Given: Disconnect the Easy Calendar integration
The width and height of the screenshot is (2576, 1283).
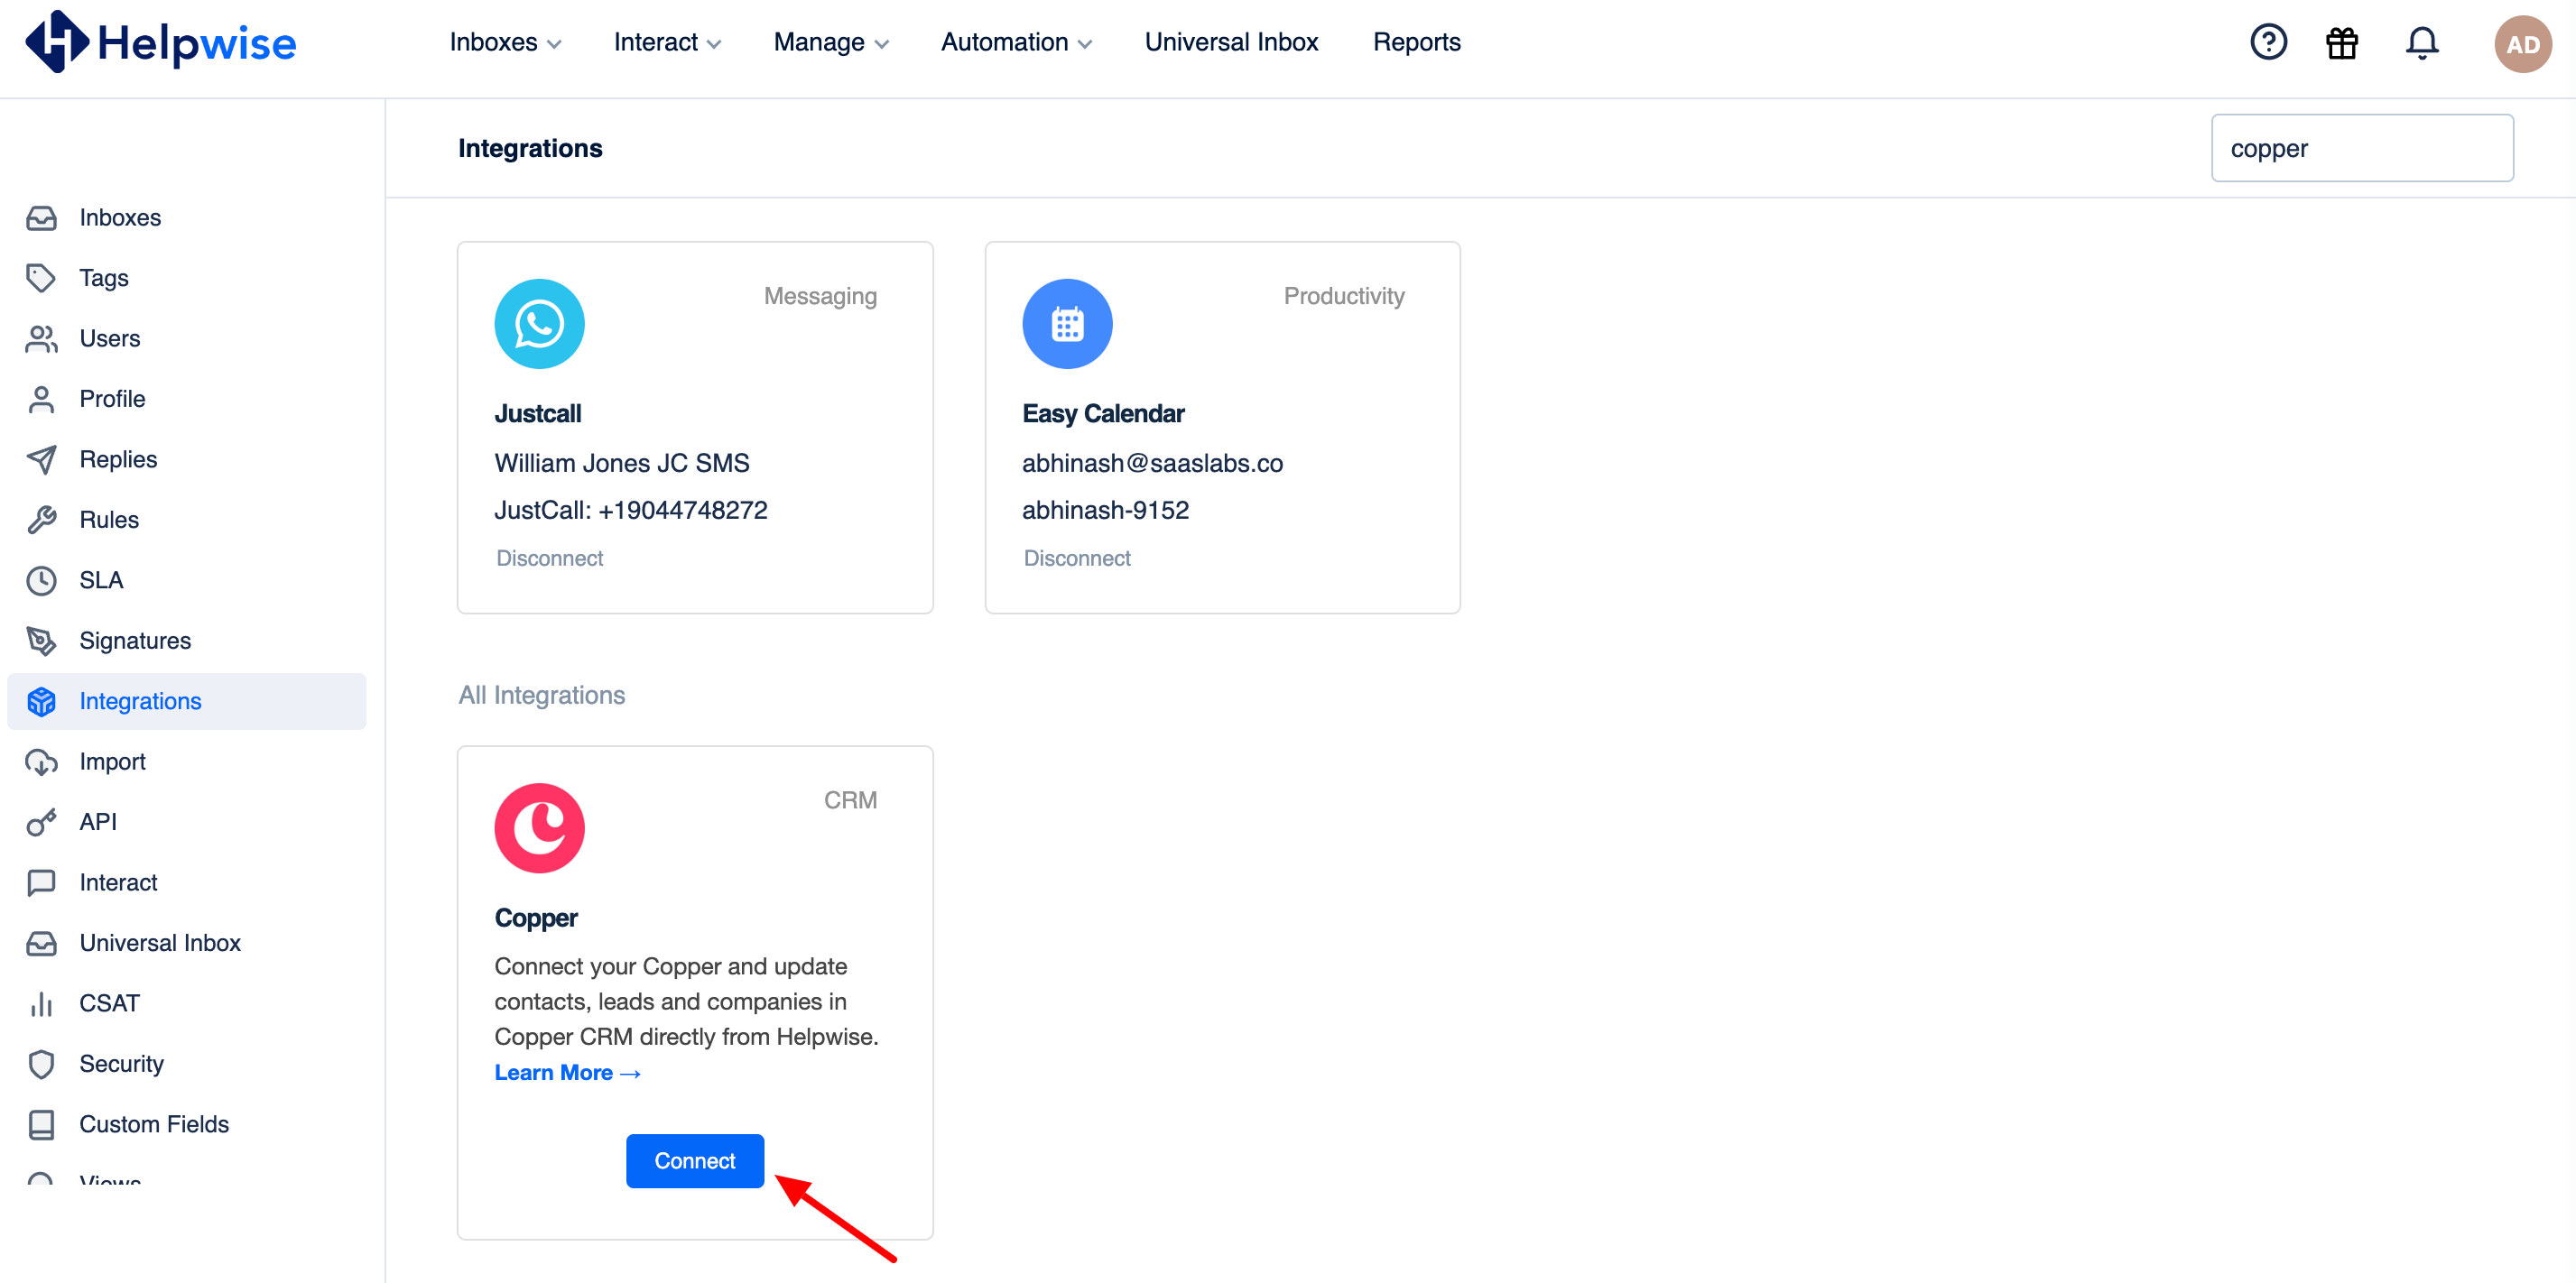Looking at the screenshot, I should (x=1077, y=558).
